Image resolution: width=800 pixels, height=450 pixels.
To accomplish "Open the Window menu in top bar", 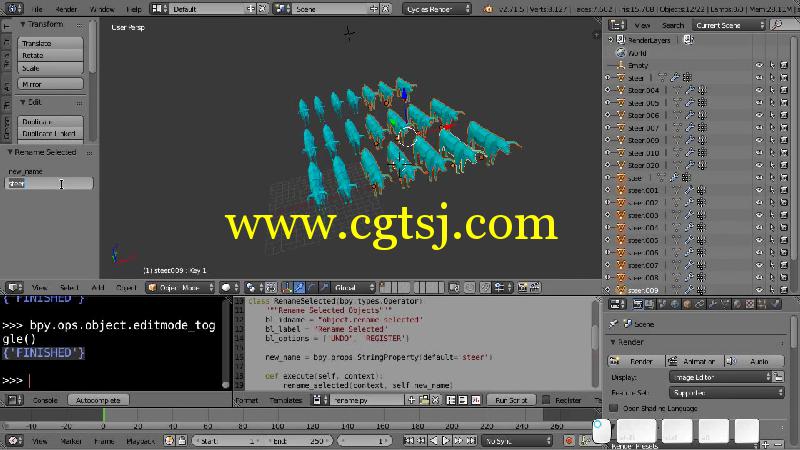I will pyautogui.click(x=102, y=9).
